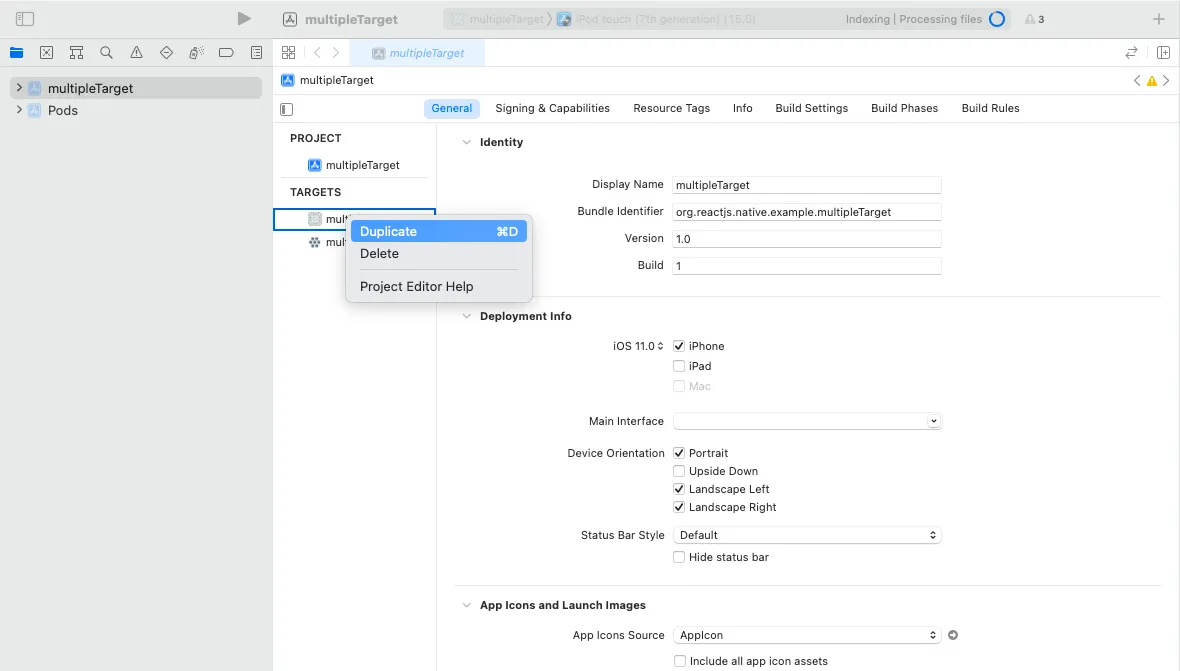The image size is (1180, 671).
Task: Jump to the yellow warning issue icon
Action: tap(1151, 80)
